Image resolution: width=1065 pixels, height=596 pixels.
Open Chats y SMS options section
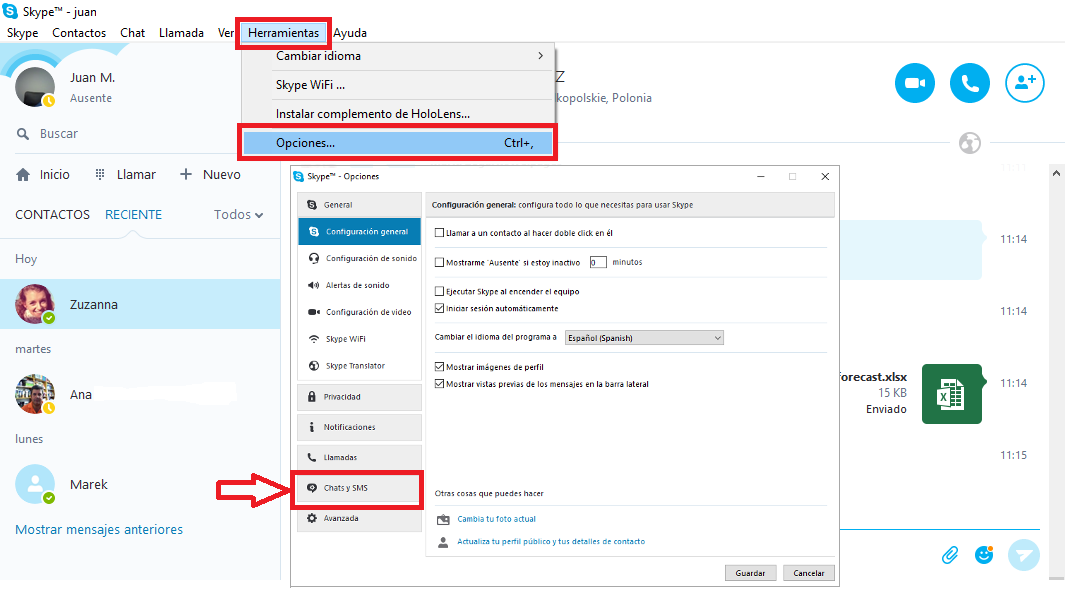(359, 488)
